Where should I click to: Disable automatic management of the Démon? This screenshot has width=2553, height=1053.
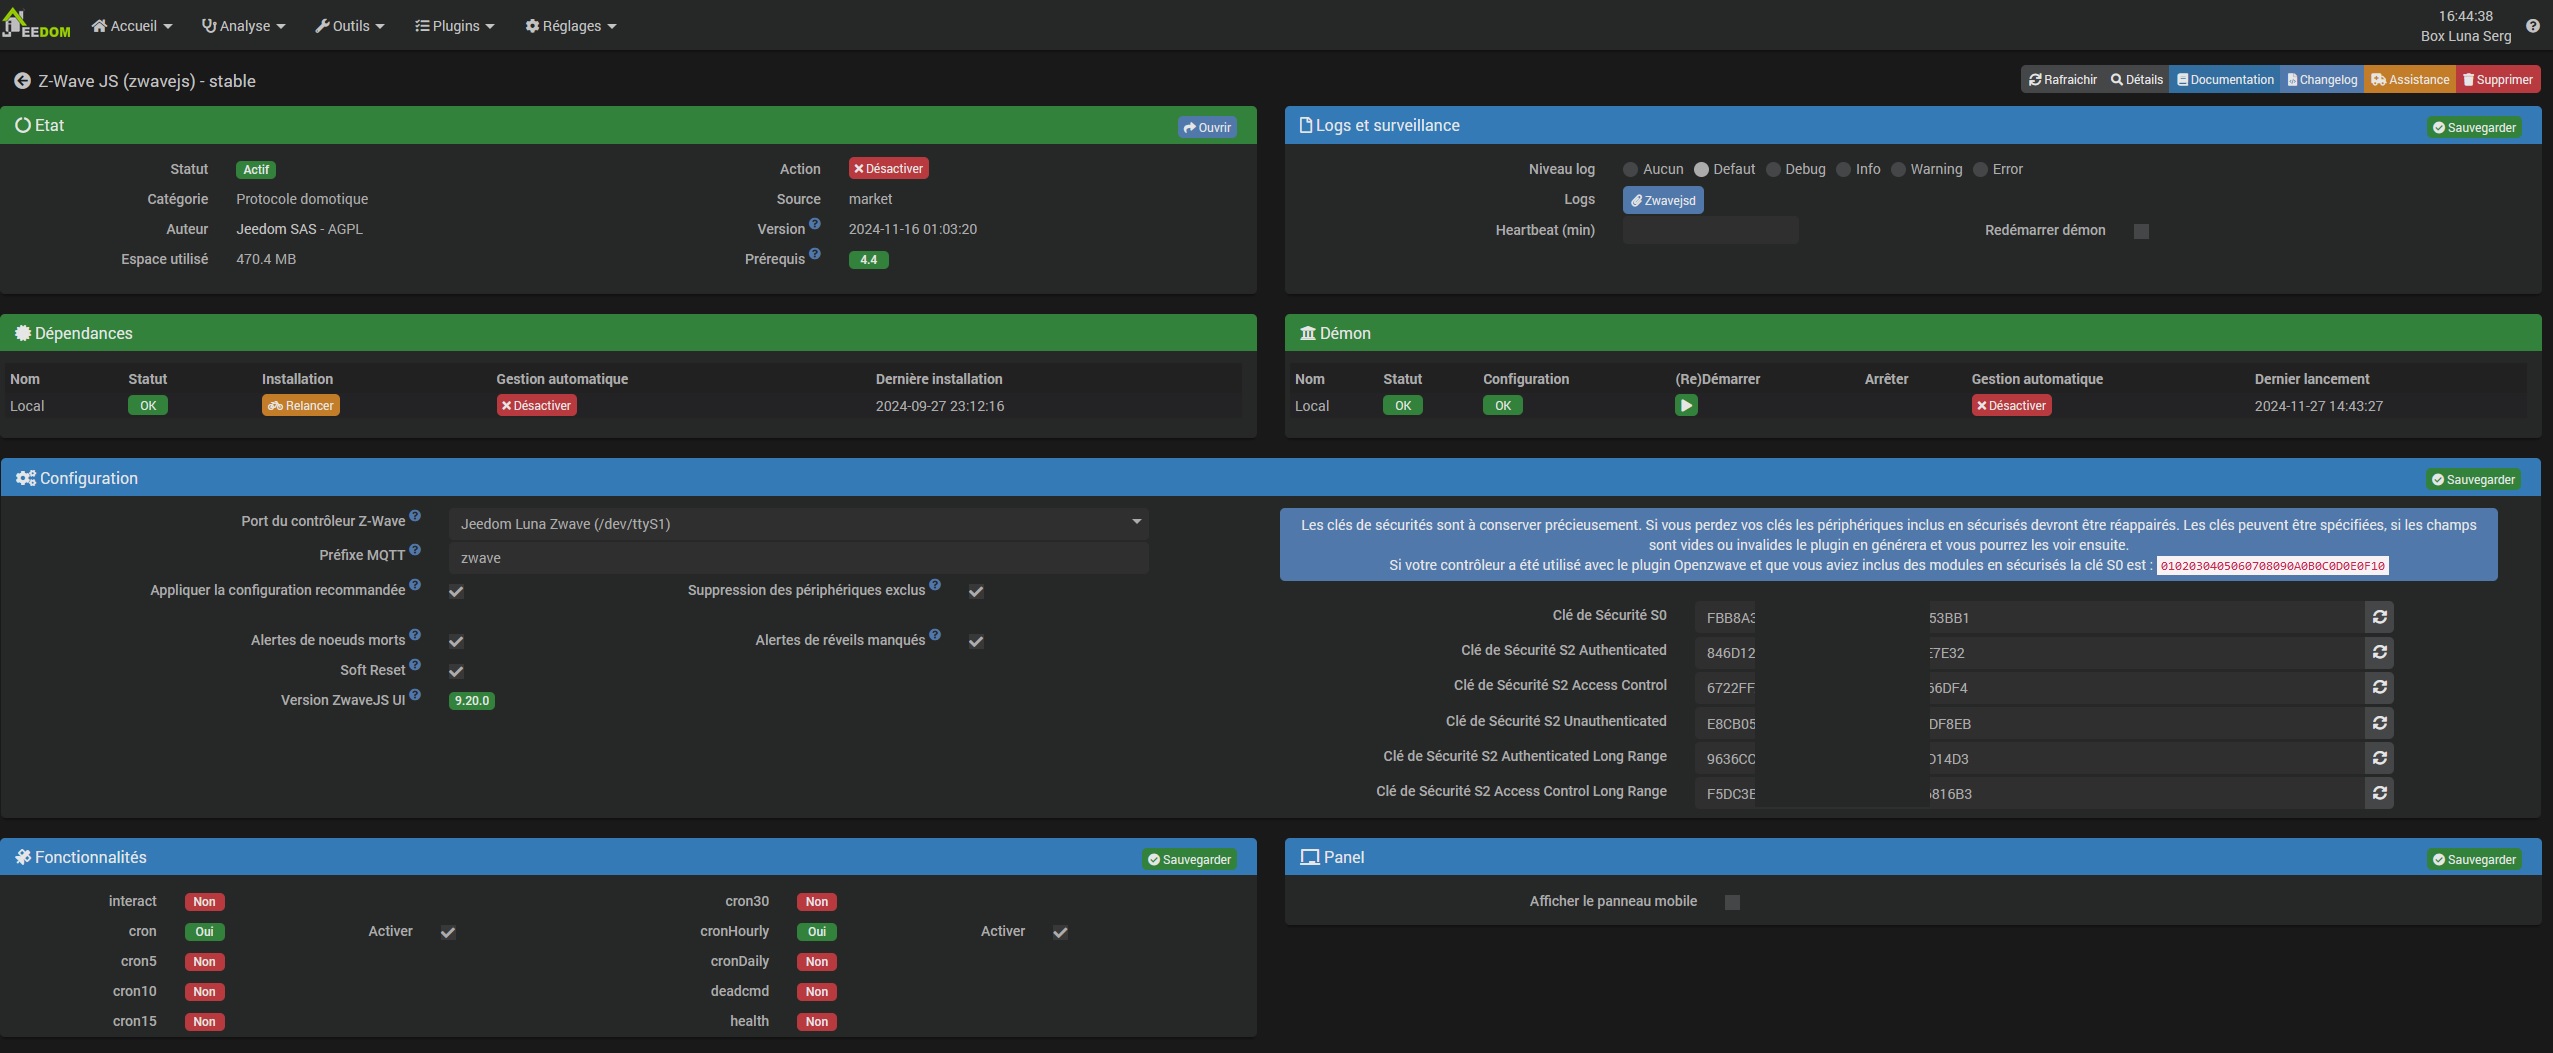click(x=2012, y=405)
